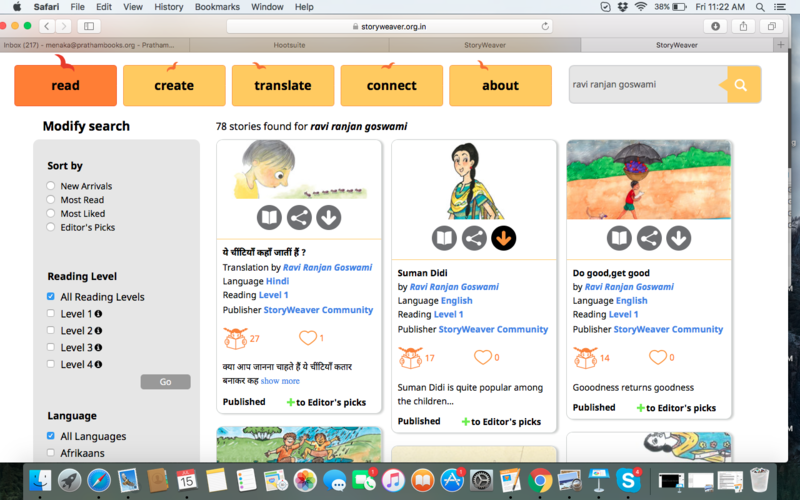Switch to the Inbox Pratham Books tab

point(94,45)
